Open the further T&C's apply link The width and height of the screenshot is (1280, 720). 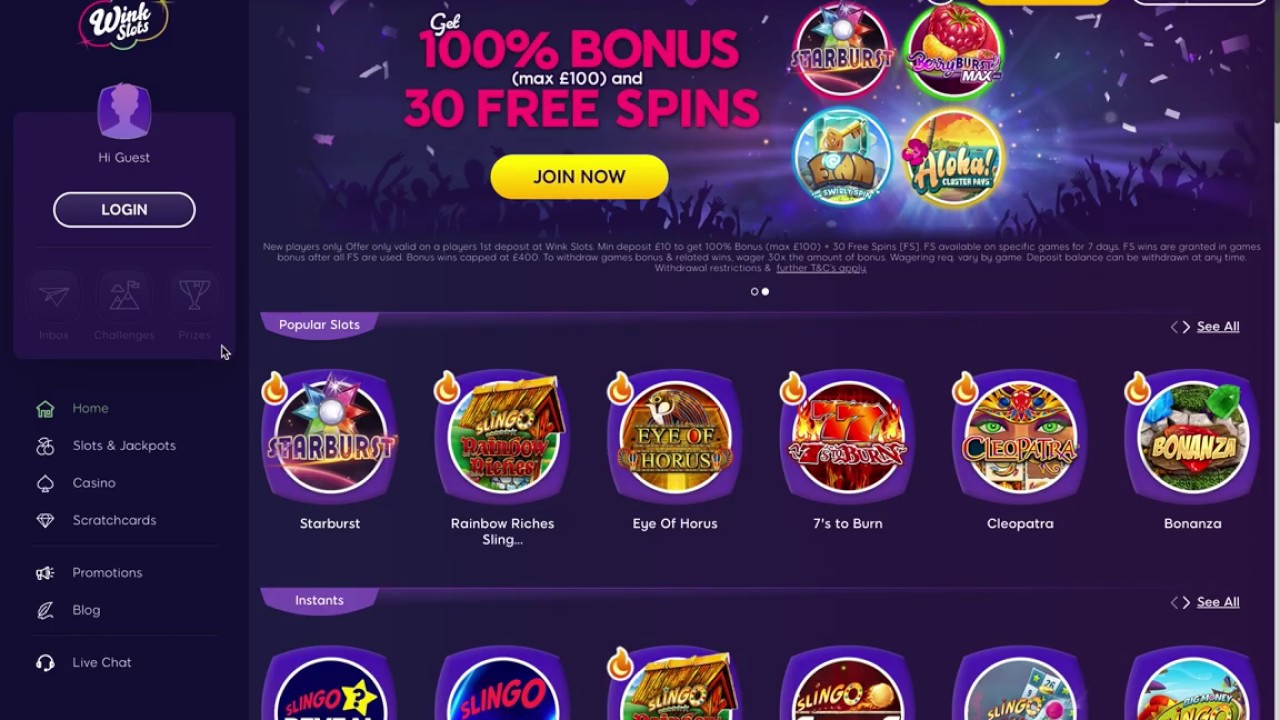pos(821,268)
